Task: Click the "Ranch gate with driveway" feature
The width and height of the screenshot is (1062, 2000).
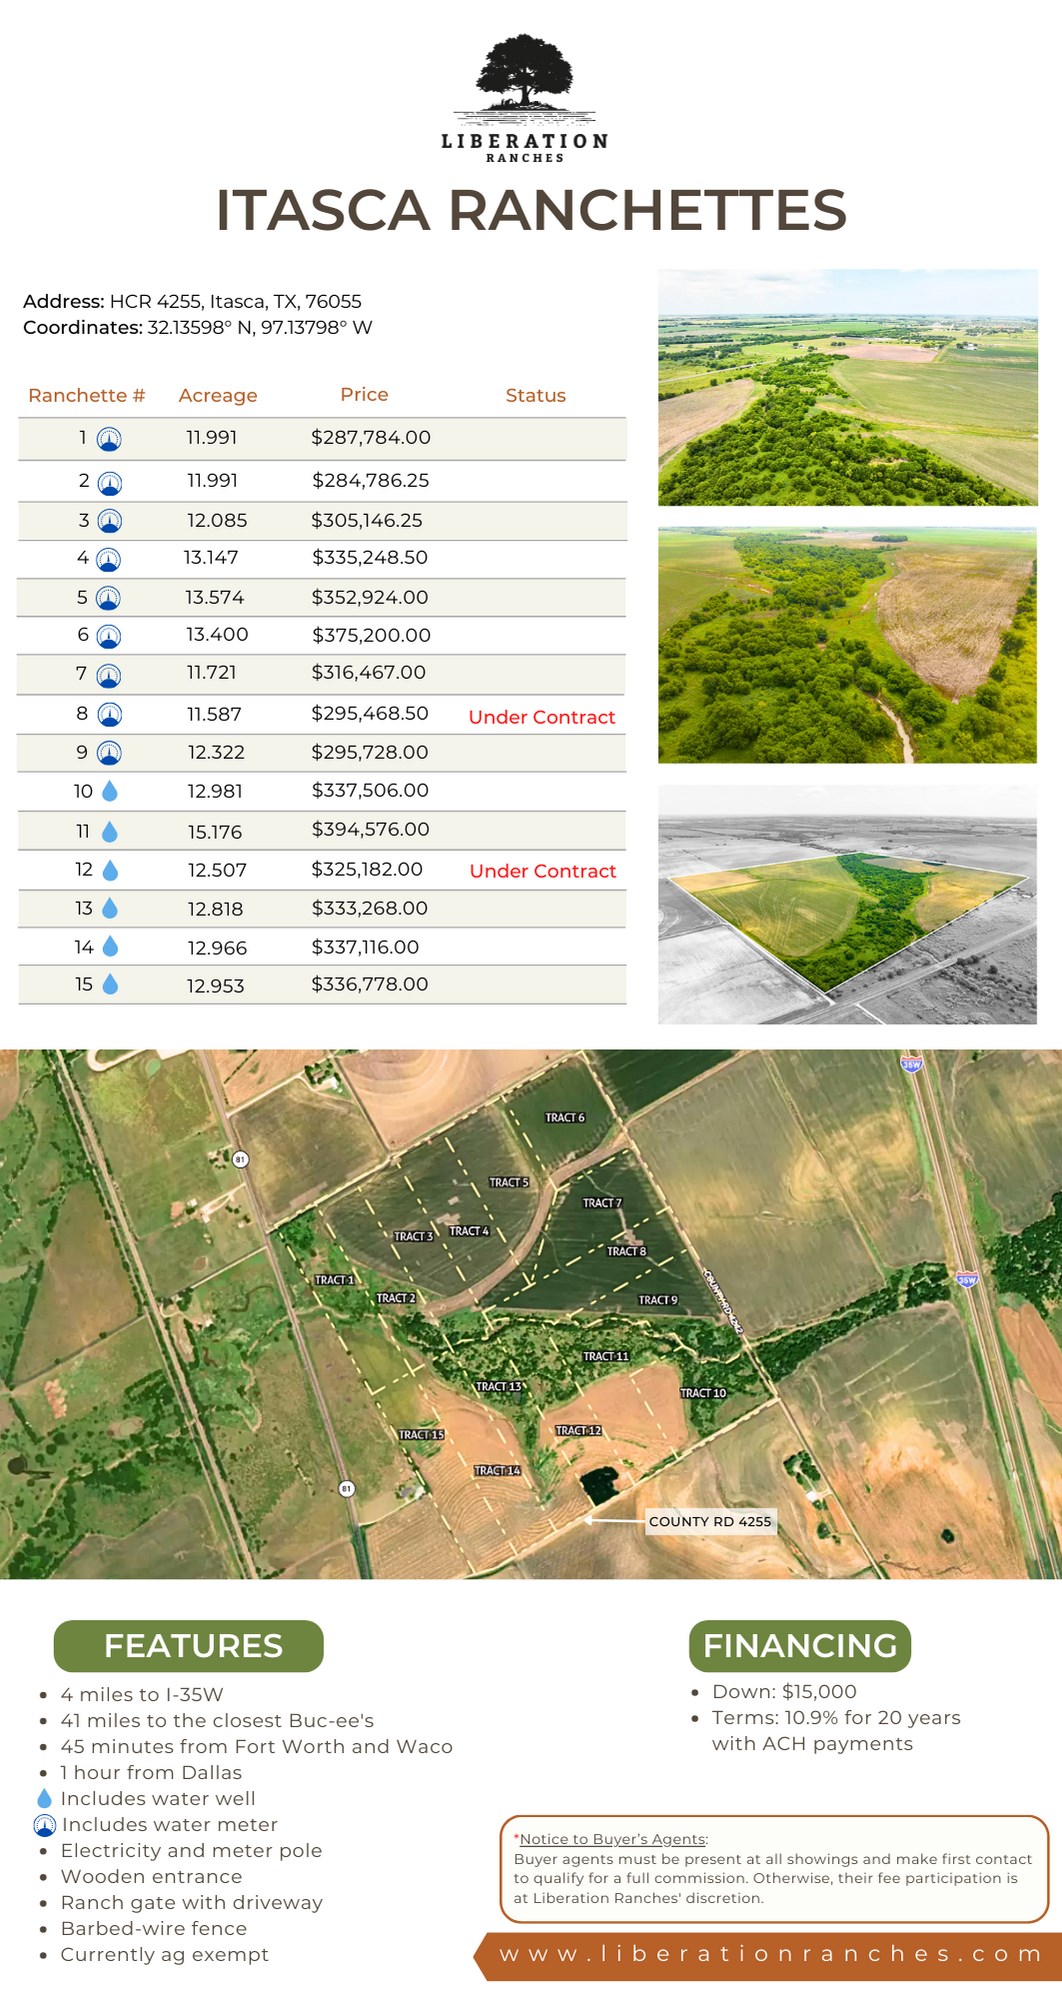Action: [192, 1902]
